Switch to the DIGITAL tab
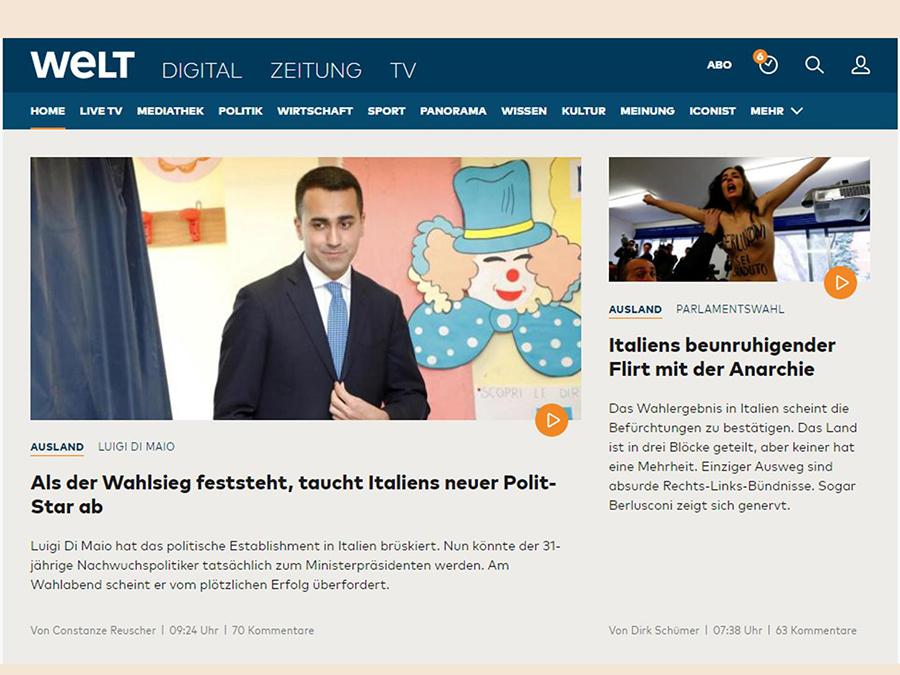 click(202, 70)
